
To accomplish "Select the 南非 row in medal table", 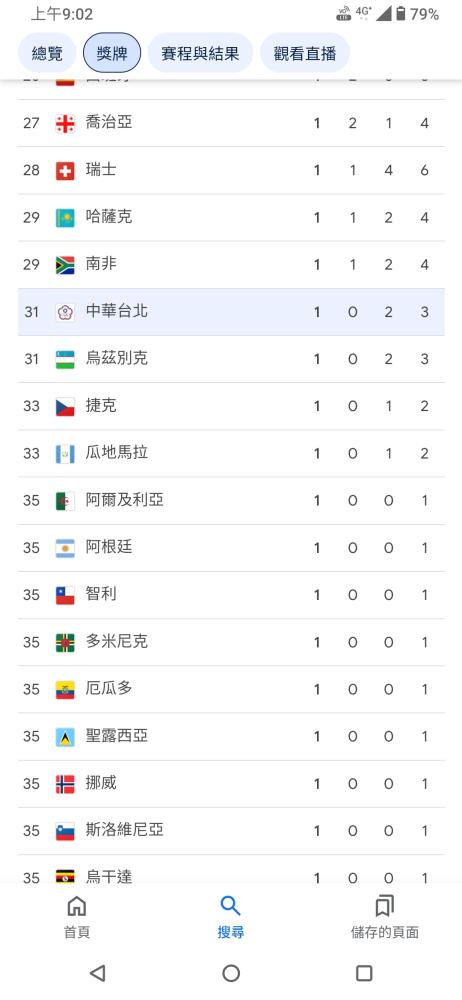I will pos(231,265).
